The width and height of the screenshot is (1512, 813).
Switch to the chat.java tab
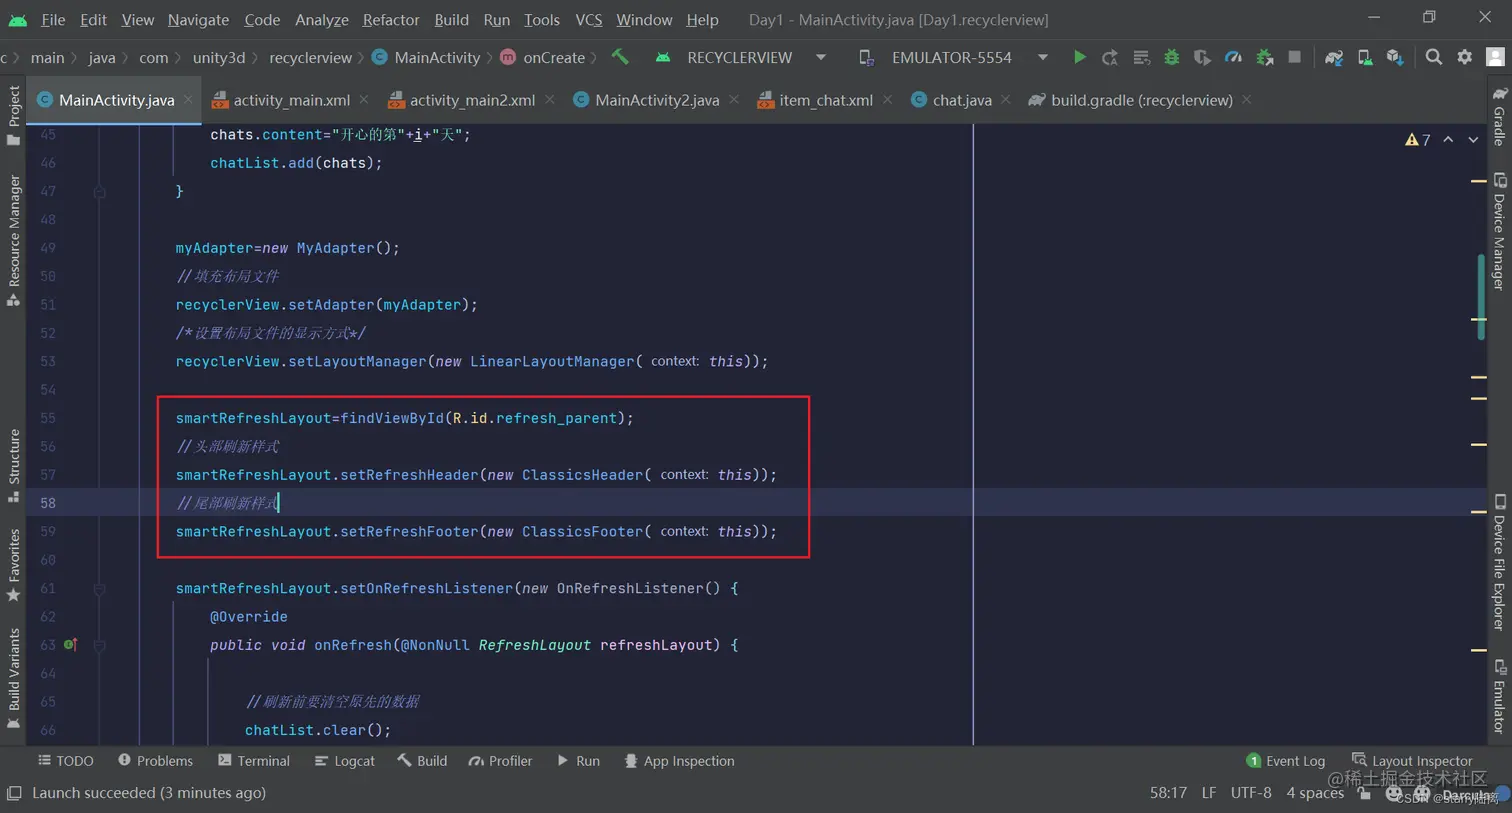(961, 100)
